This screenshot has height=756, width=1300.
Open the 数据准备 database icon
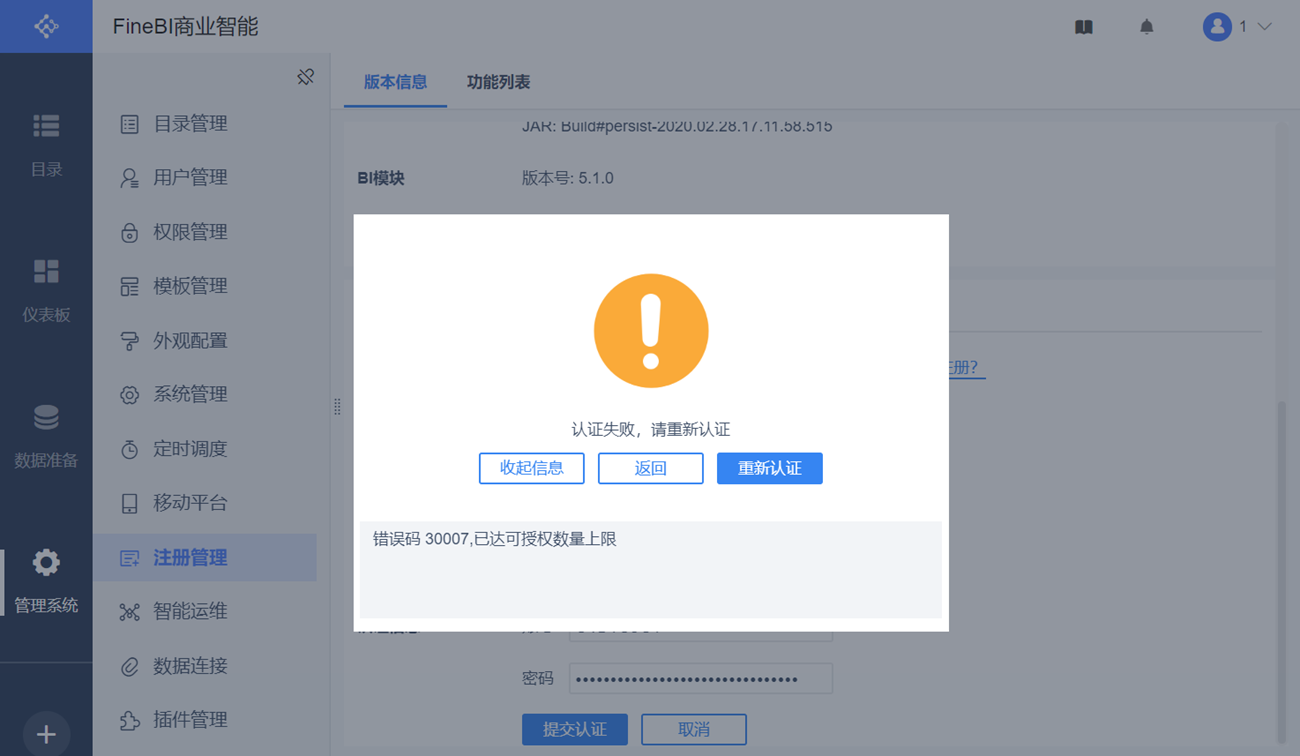(x=46, y=417)
